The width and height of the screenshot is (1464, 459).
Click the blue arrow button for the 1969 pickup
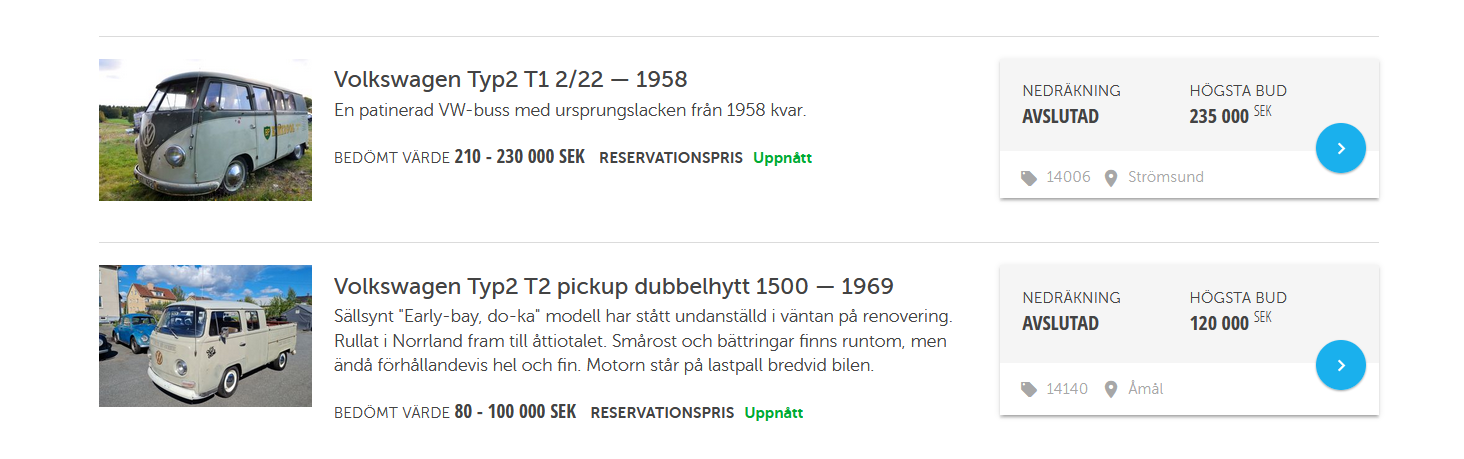1340,365
